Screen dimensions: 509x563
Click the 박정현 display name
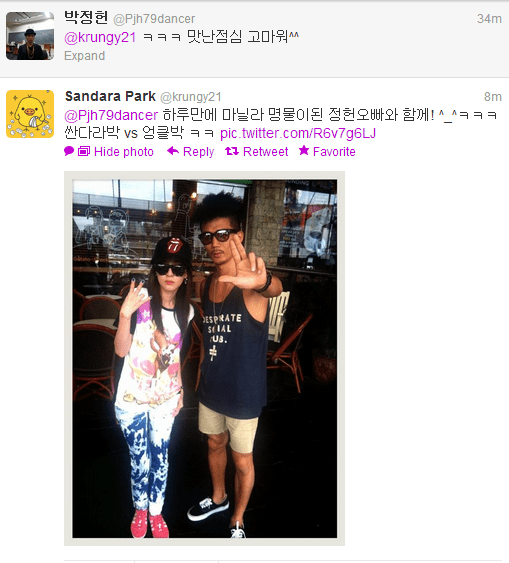(86, 18)
